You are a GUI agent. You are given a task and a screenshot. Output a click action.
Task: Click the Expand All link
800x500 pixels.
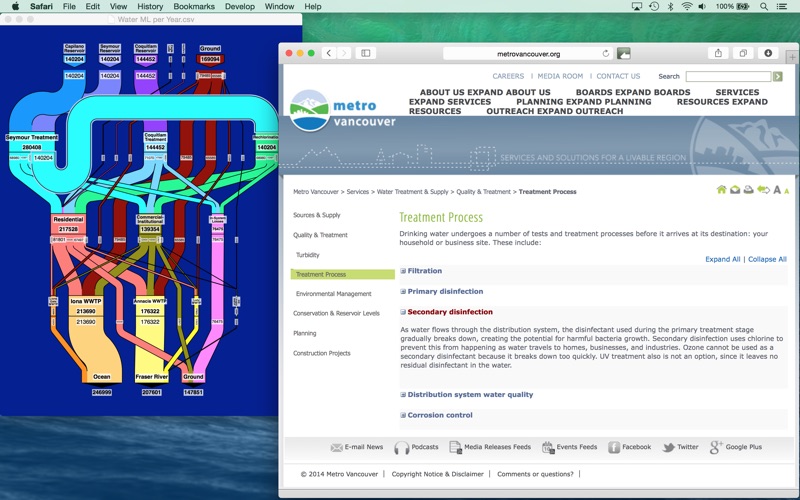coord(722,259)
